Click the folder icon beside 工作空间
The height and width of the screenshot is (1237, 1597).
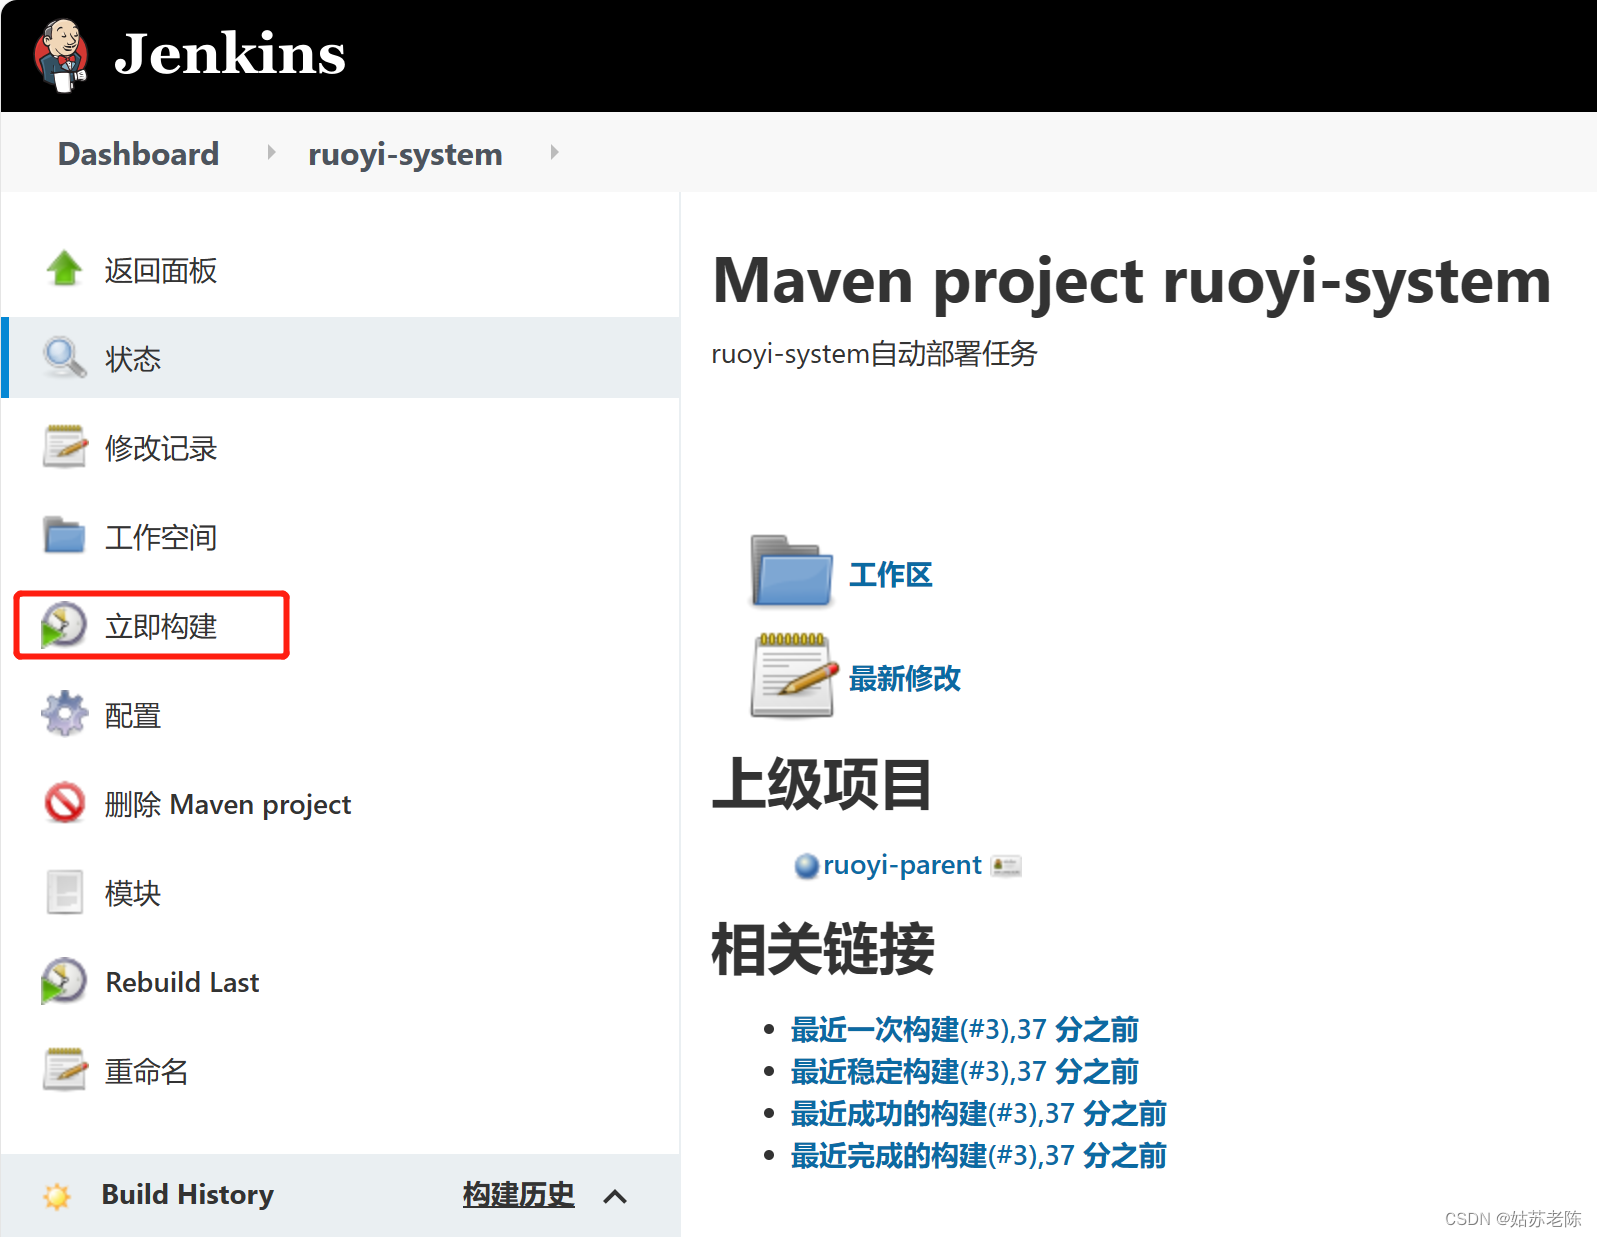pos(65,535)
